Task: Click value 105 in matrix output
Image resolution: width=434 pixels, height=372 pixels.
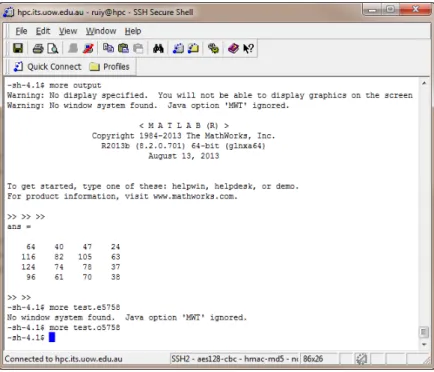Action: point(85,257)
